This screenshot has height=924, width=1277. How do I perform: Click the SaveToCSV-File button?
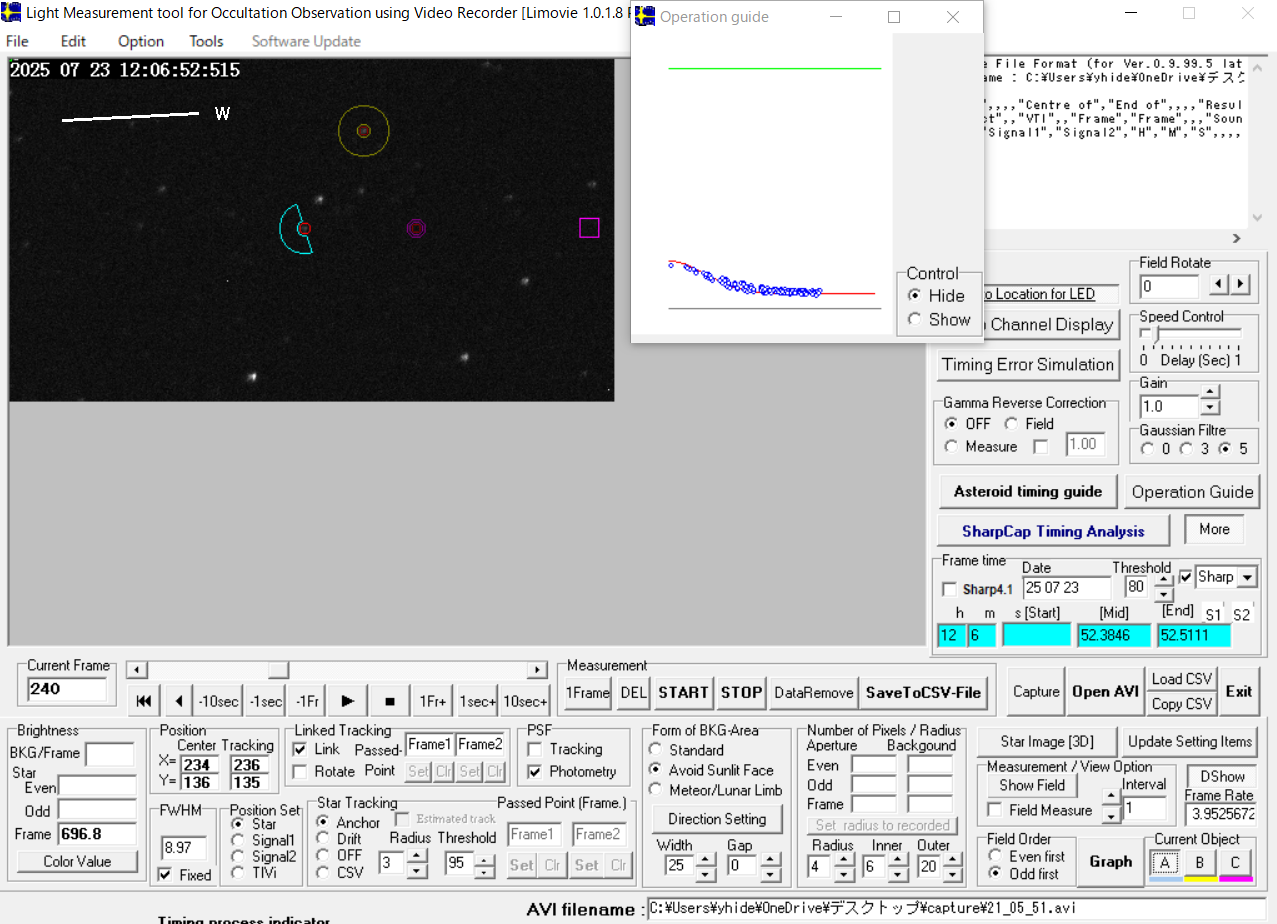click(924, 692)
